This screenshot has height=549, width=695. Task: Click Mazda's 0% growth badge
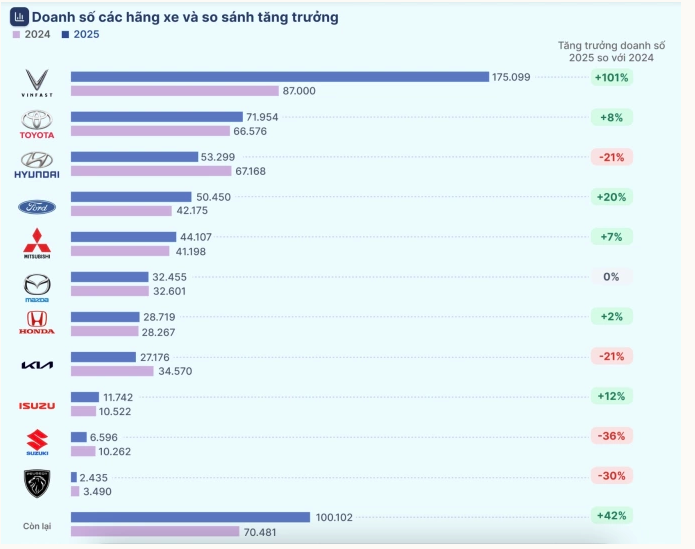tap(612, 277)
